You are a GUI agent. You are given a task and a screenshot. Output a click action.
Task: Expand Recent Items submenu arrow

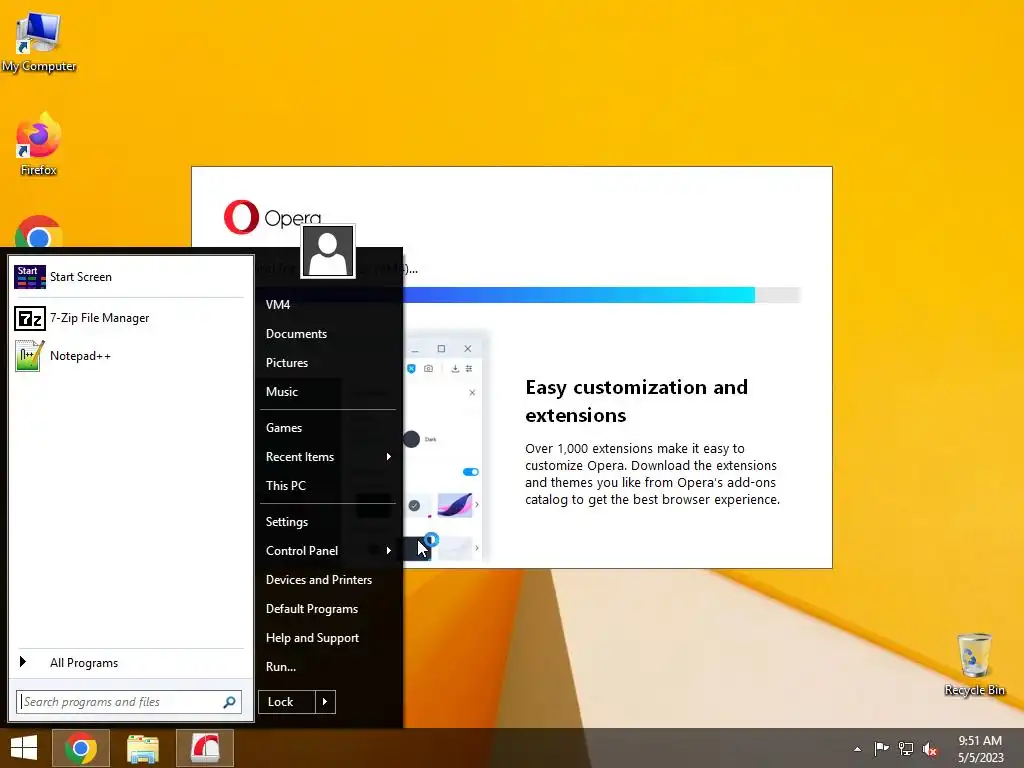tap(389, 456)
